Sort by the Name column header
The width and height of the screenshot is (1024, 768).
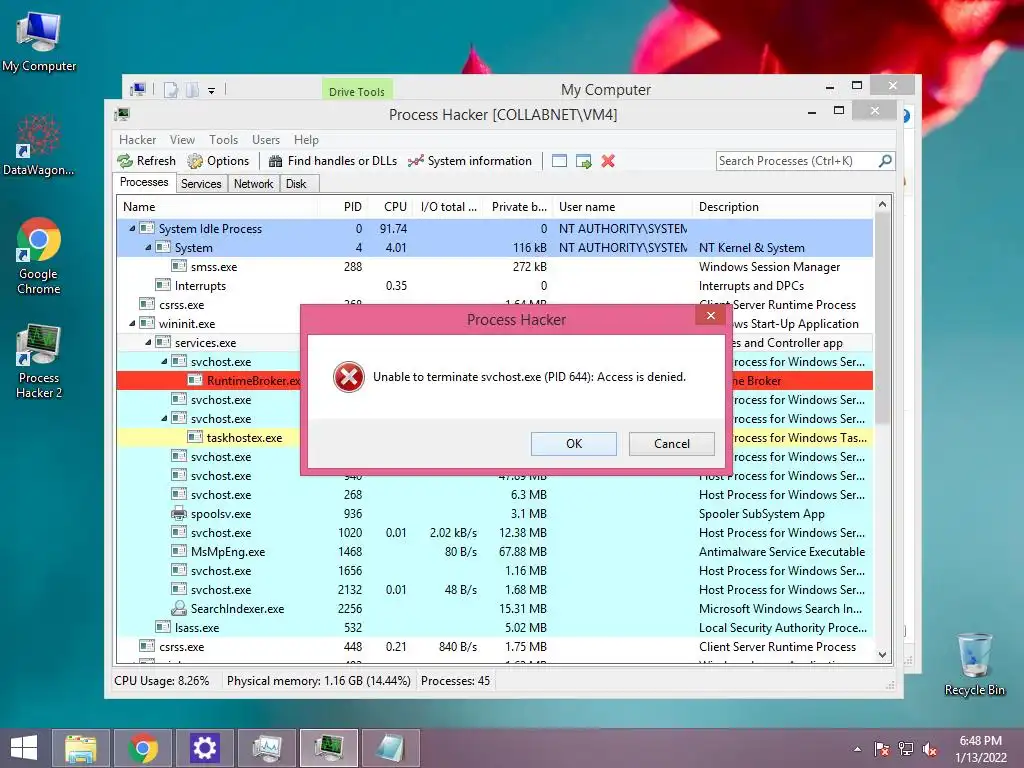217,207
